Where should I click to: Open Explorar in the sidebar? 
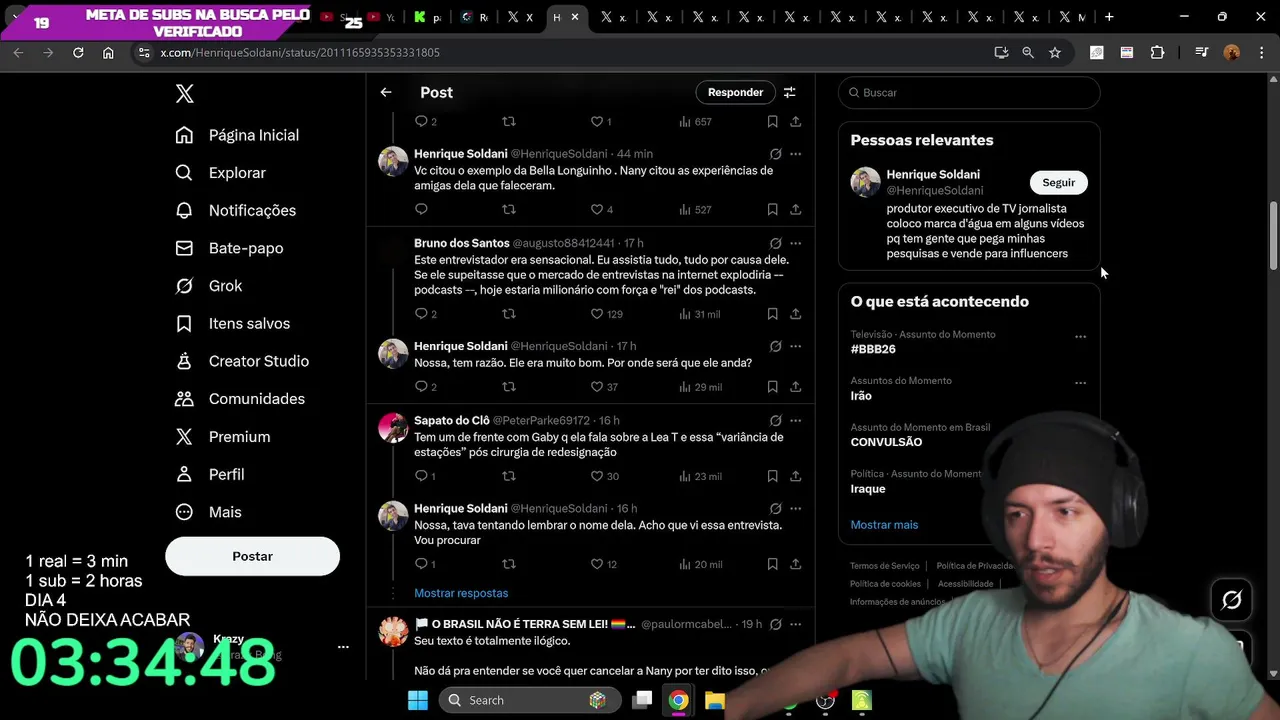(221, 173)
